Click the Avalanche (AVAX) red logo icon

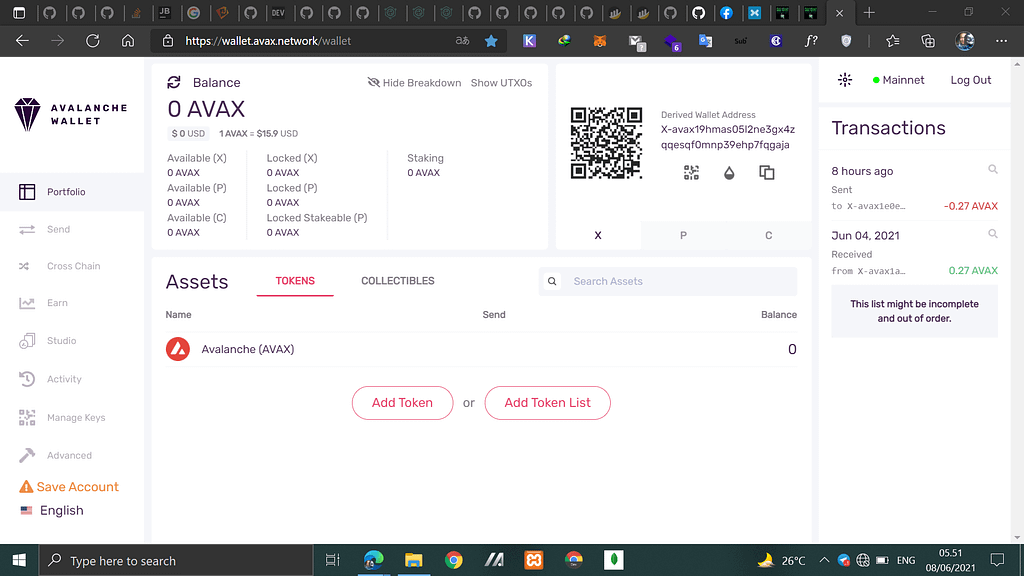click(x=178, y=349)
